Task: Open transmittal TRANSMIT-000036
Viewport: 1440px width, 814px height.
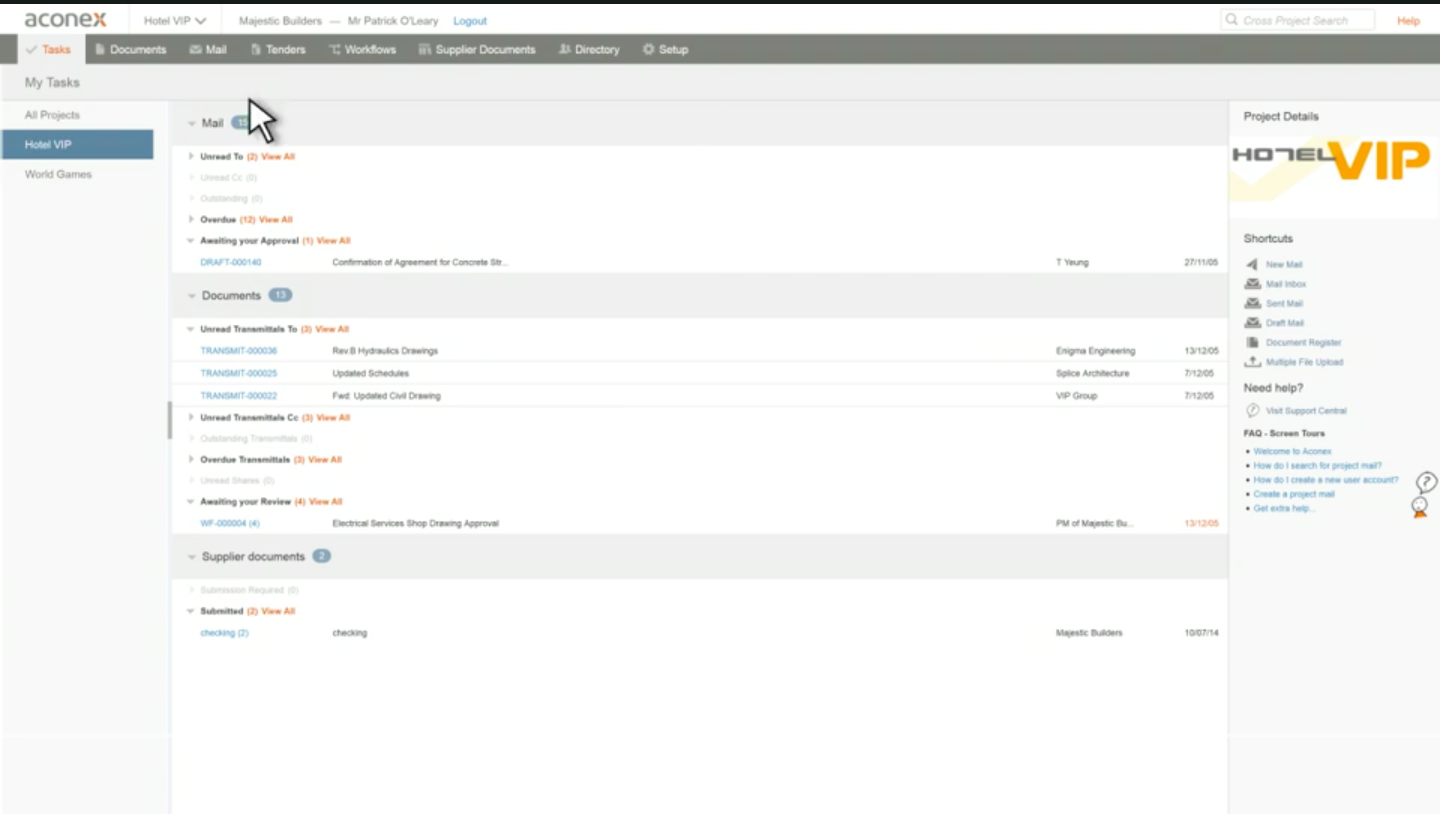Action: [239, 351]
